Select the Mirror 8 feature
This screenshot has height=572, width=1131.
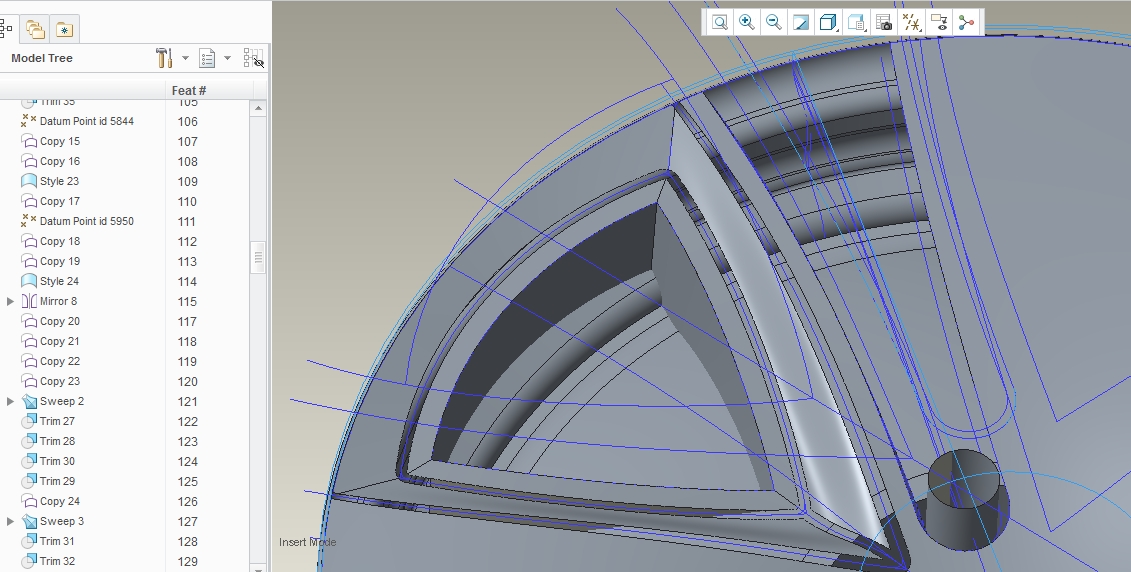[58, 302]
